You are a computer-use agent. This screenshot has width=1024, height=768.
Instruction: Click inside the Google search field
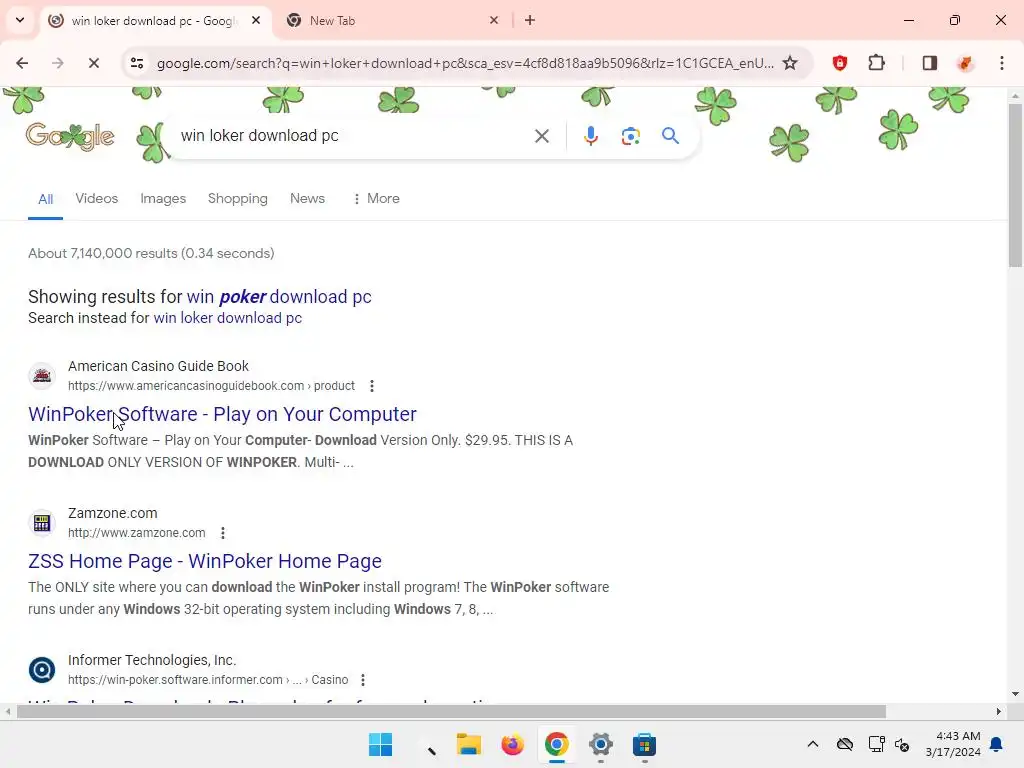pyautogui.click(x=353, y=136)
